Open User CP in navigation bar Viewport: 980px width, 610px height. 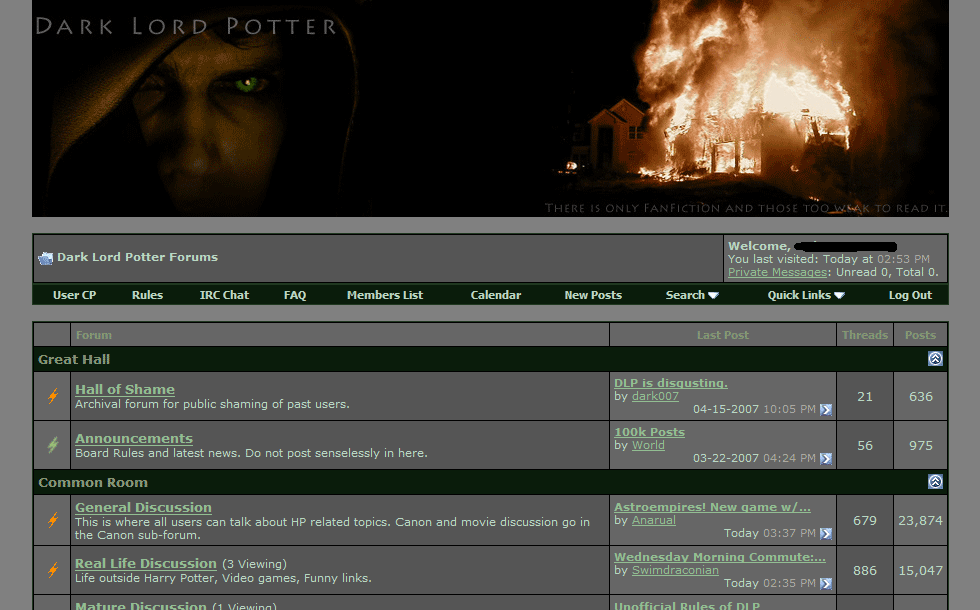74,295
